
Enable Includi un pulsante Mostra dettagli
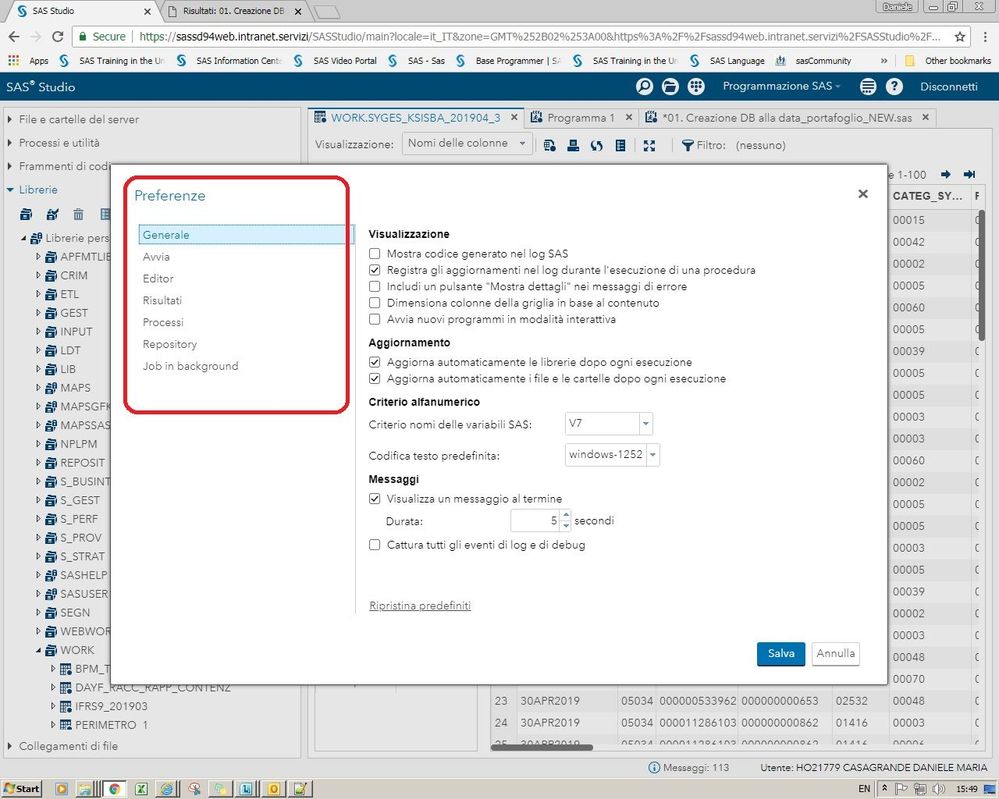click(x=375, y=287)
